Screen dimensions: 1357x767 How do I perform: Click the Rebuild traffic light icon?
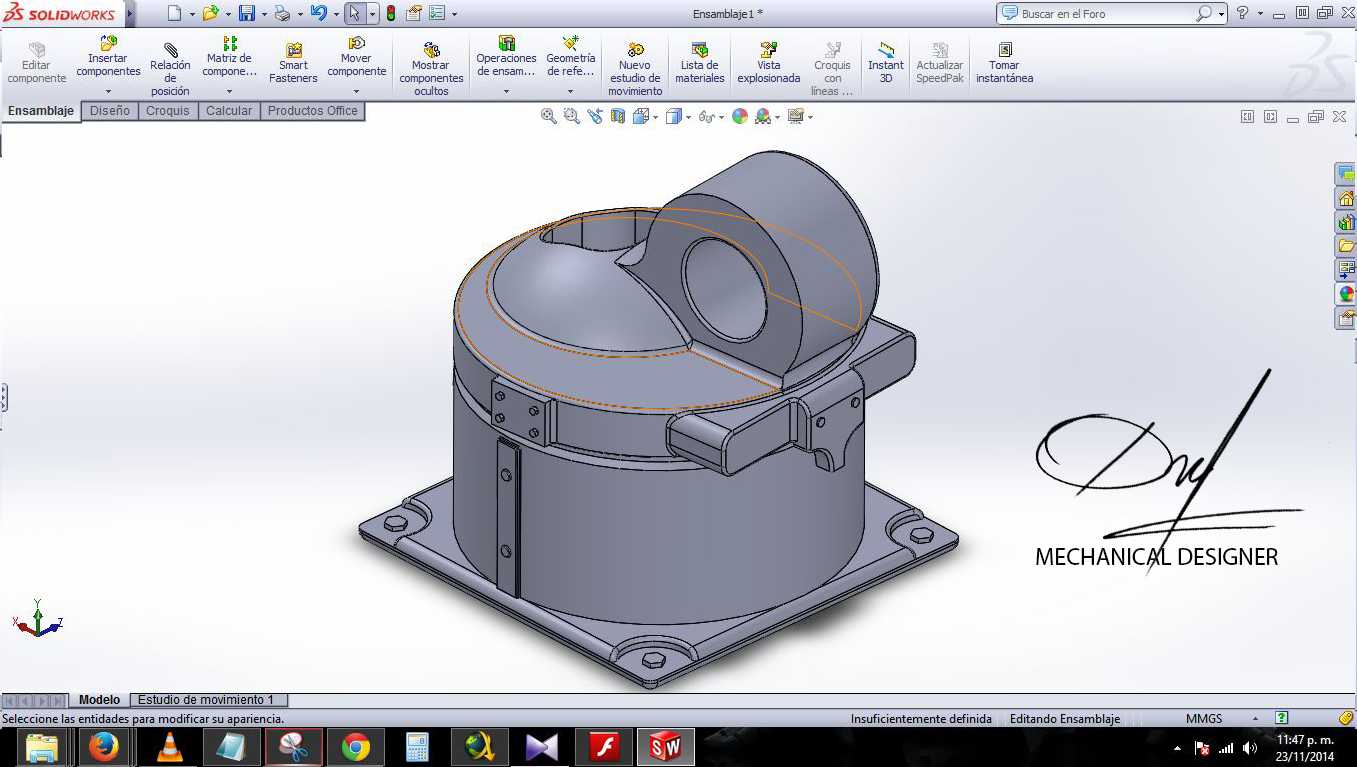[390, 14]
